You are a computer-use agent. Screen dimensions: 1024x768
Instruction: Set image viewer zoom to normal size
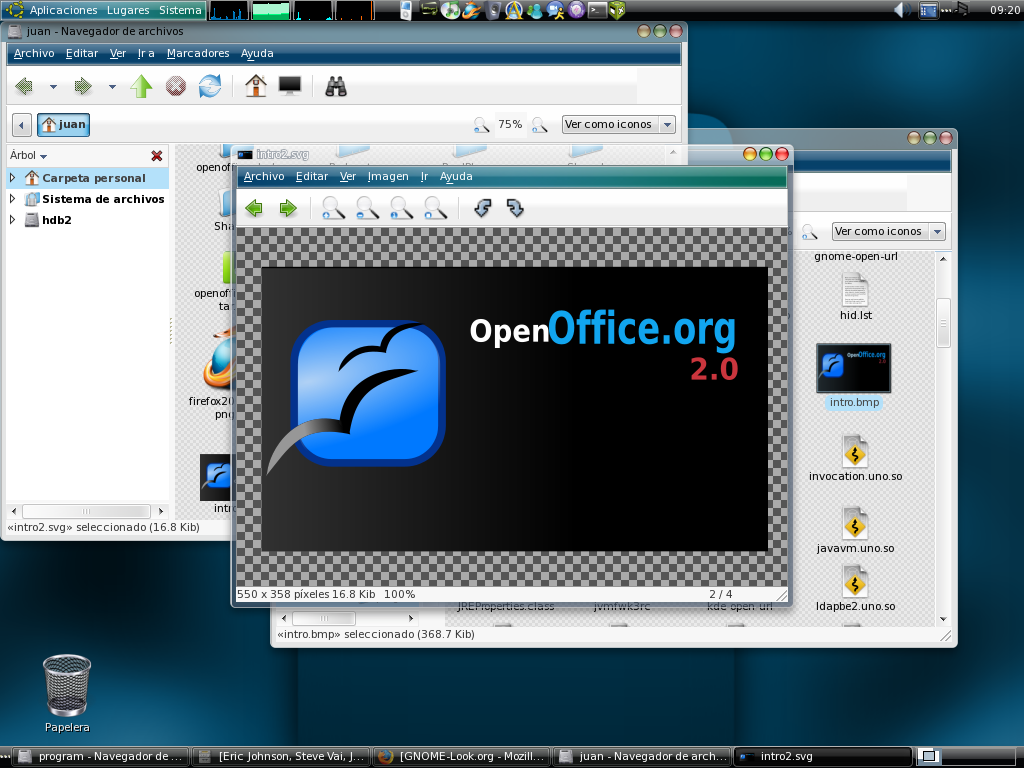pyautogui.click(x=401, y=208)
